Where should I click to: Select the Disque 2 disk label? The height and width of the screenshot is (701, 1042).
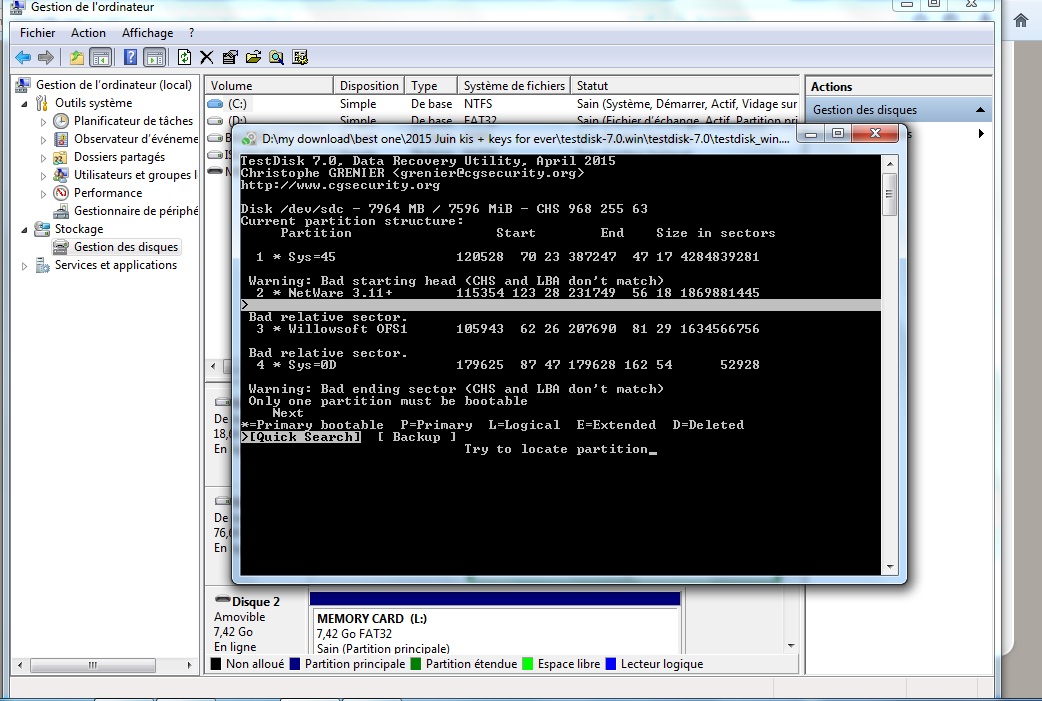pyautogui.click(x=255, y=602)
